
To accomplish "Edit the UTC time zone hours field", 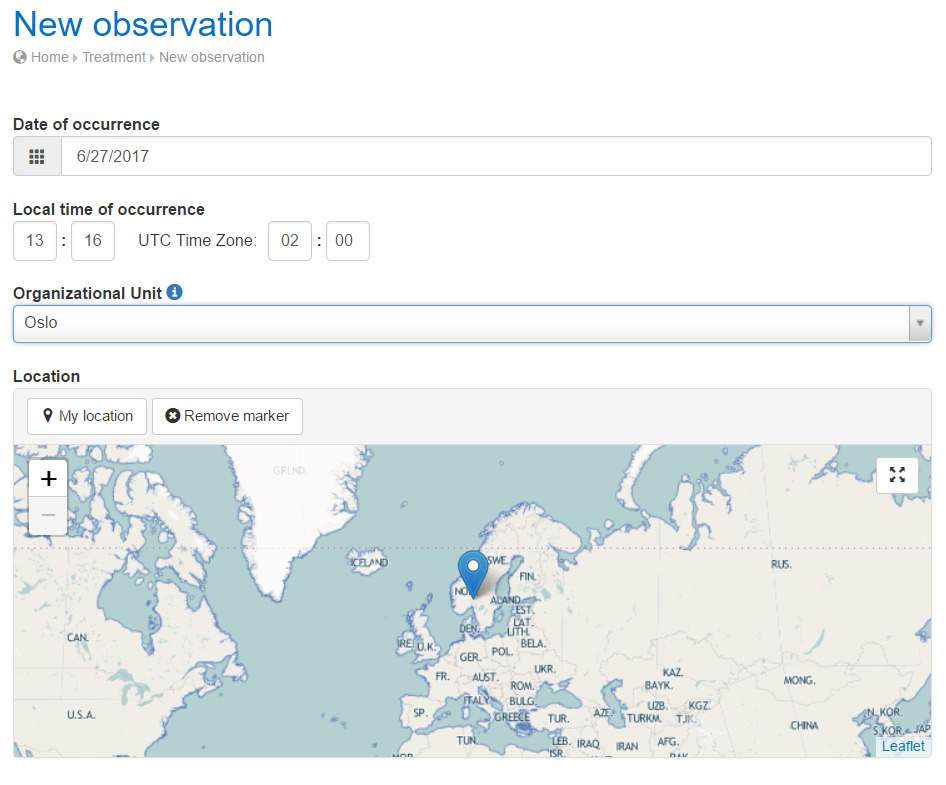I will pyautogui.click(x=290, y=241).
